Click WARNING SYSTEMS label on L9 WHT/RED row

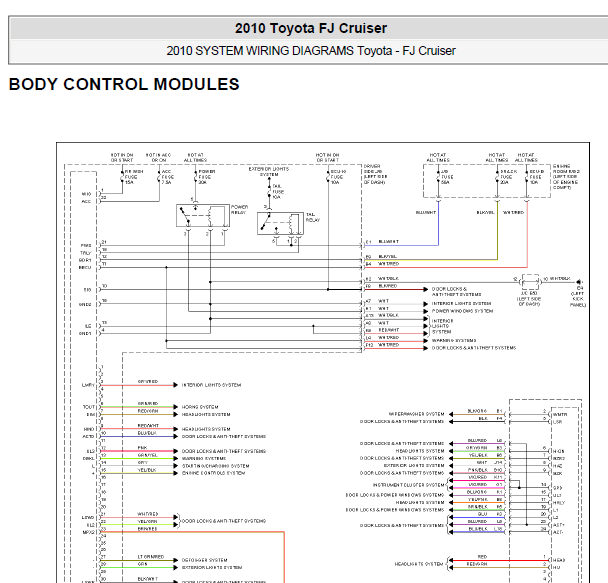(x=454, y=340)
